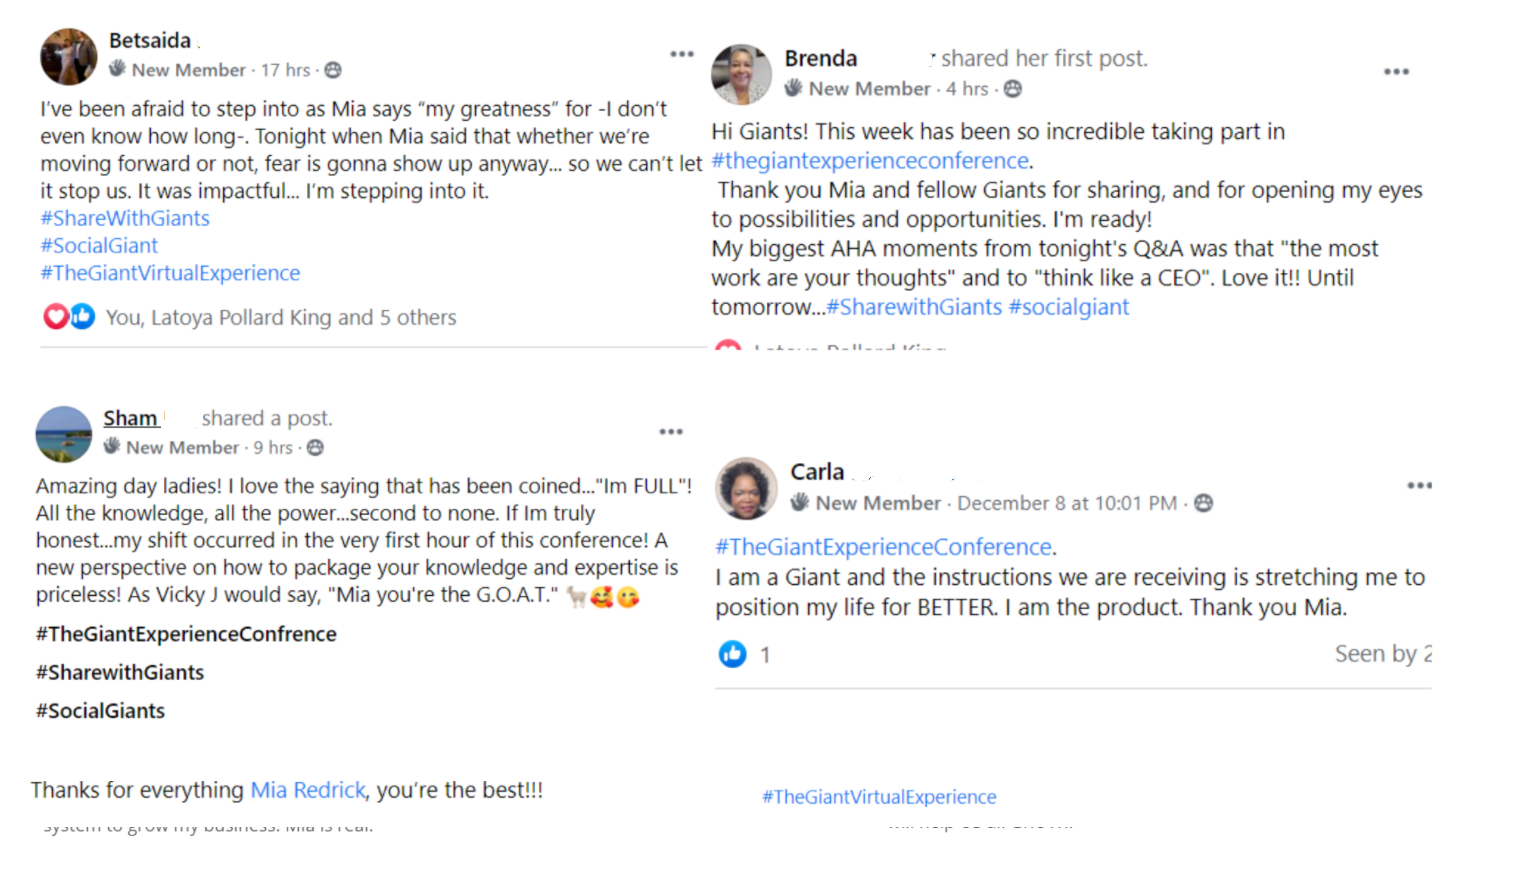Expand the options menu on Sham's post
Viewport: 1516px width, 888px height.
[671, 432]
